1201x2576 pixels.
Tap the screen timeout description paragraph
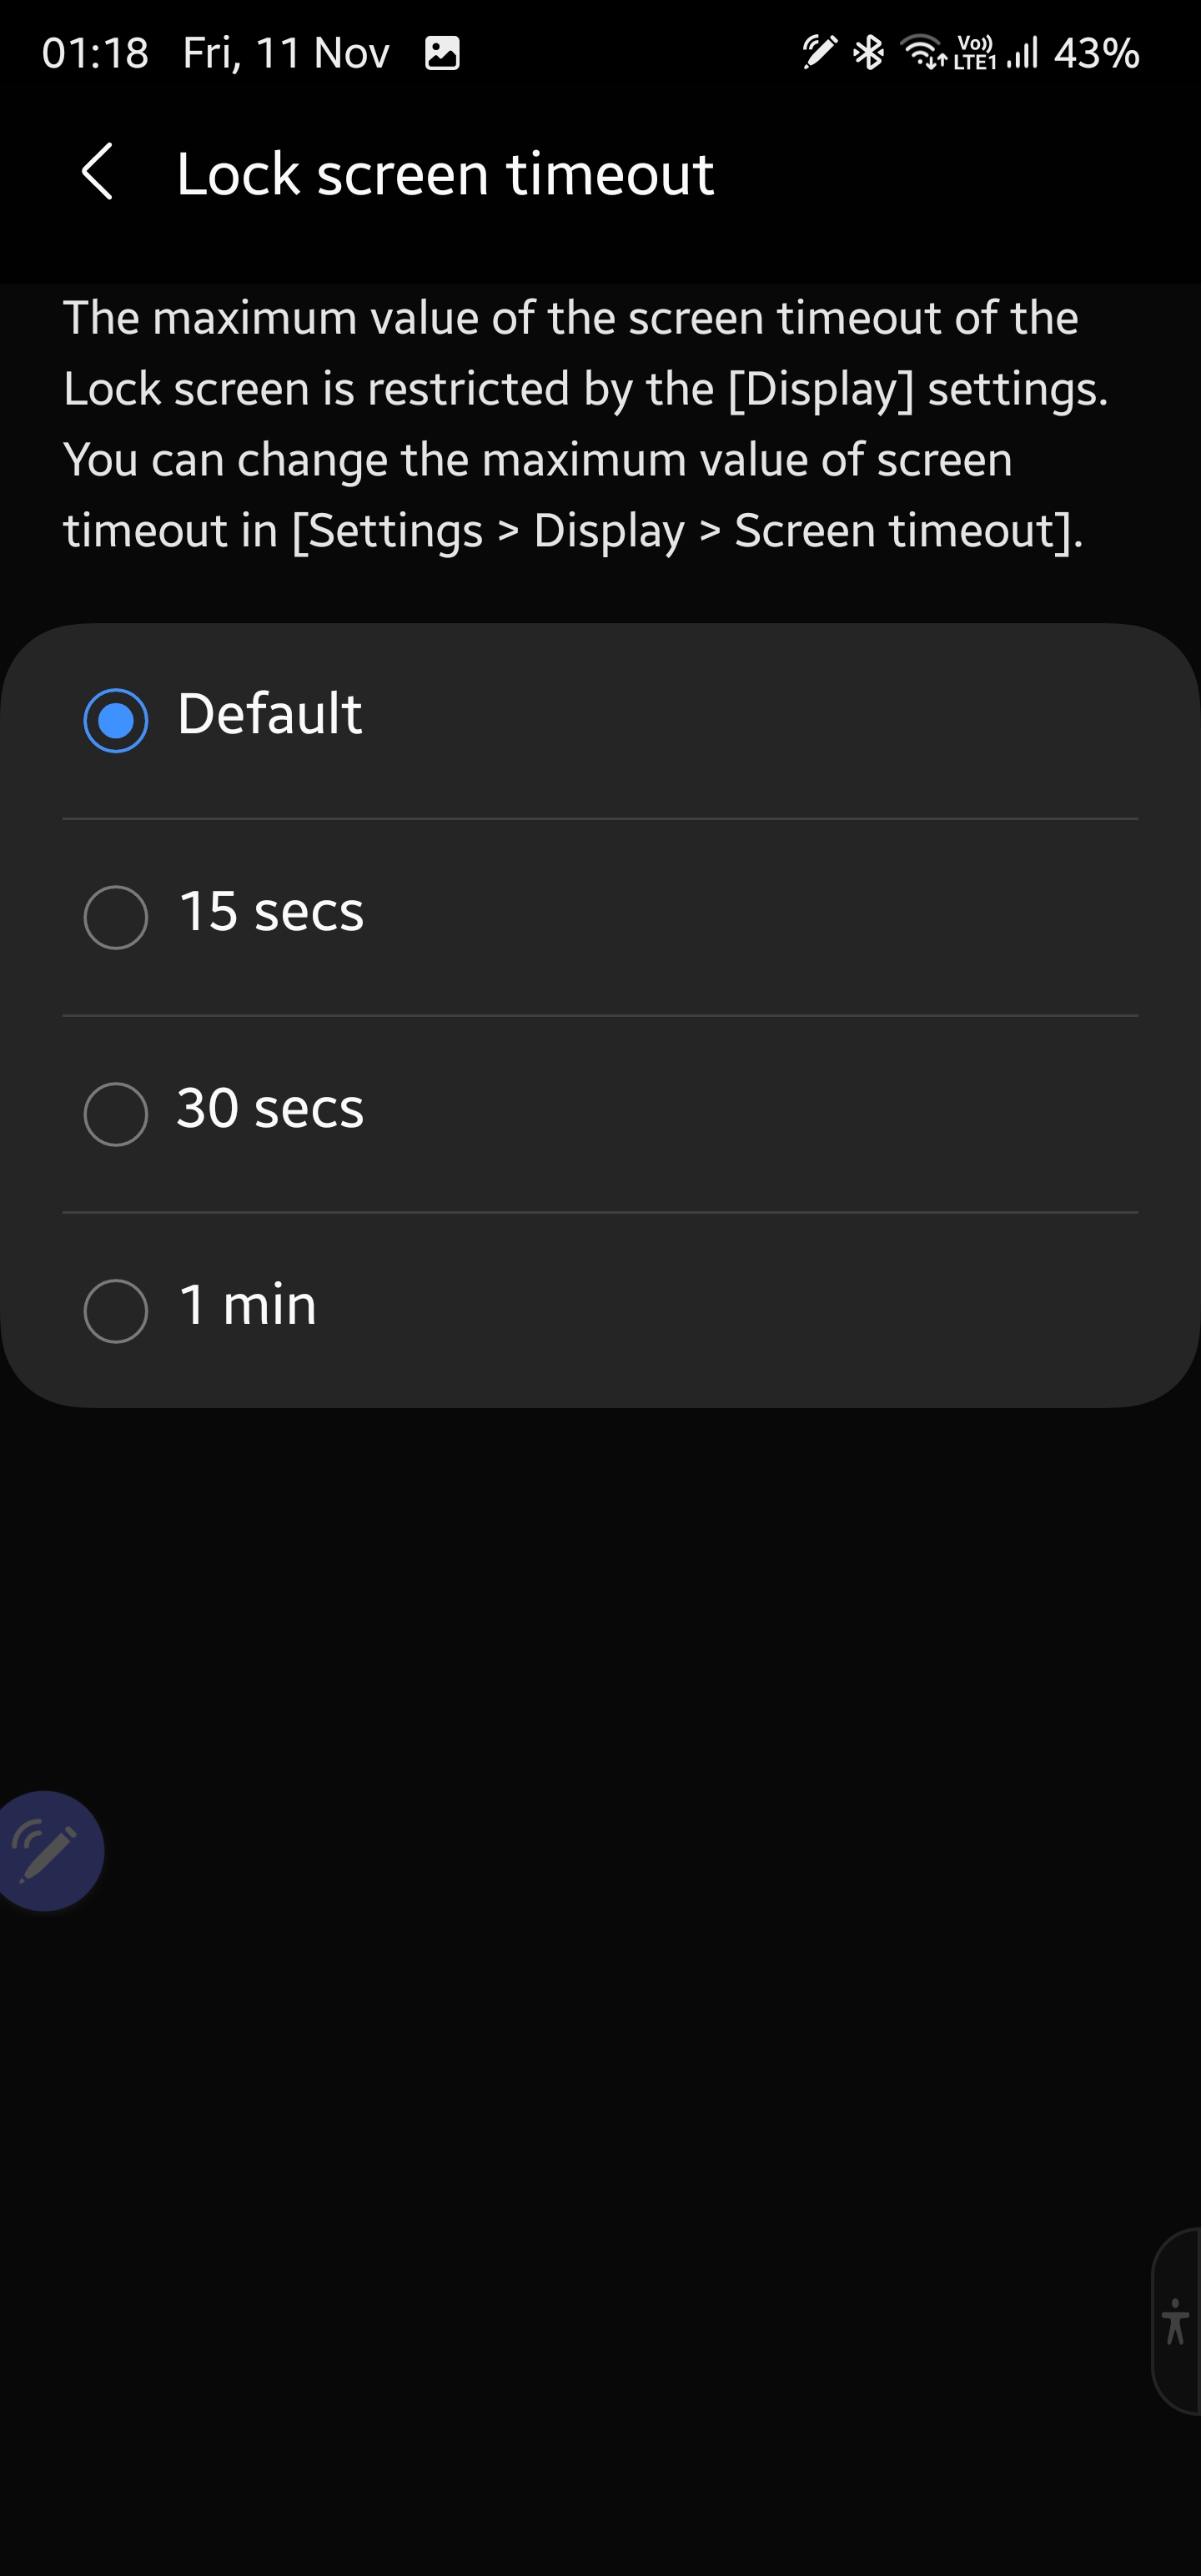585,424
